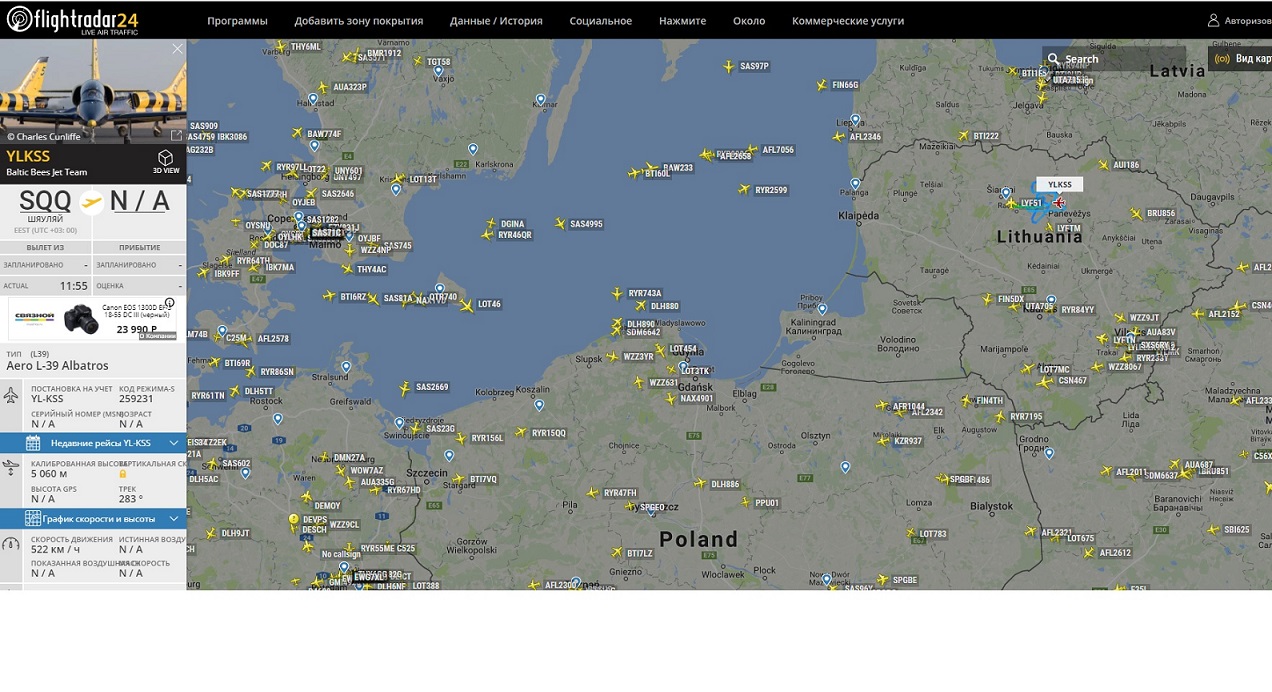Click the AFL2612 plane marker
This screenshot has height=692, width=1272.
[1088, 552]
